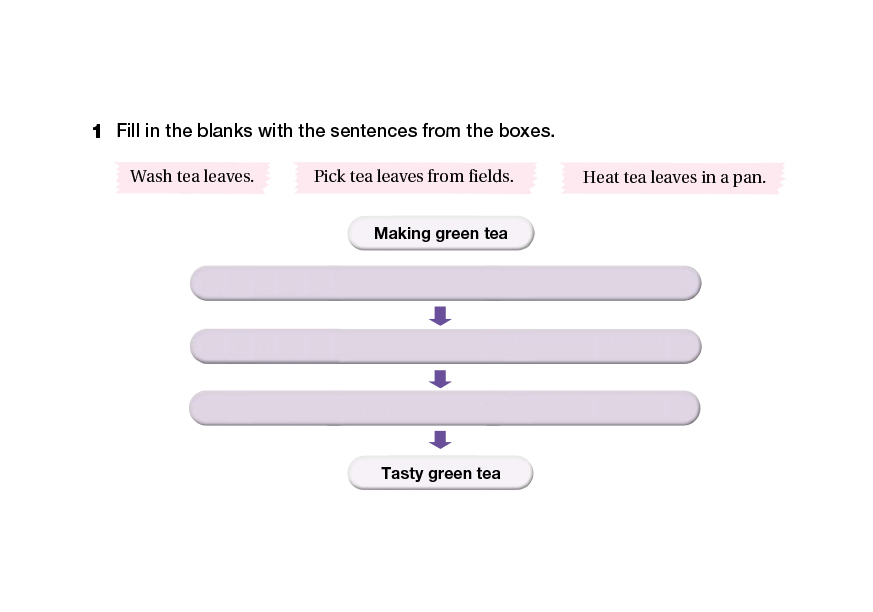Viewport: 873px width, 612px height.
Task: Click the "Tasty green tea" result label
Action: [440, 473]
